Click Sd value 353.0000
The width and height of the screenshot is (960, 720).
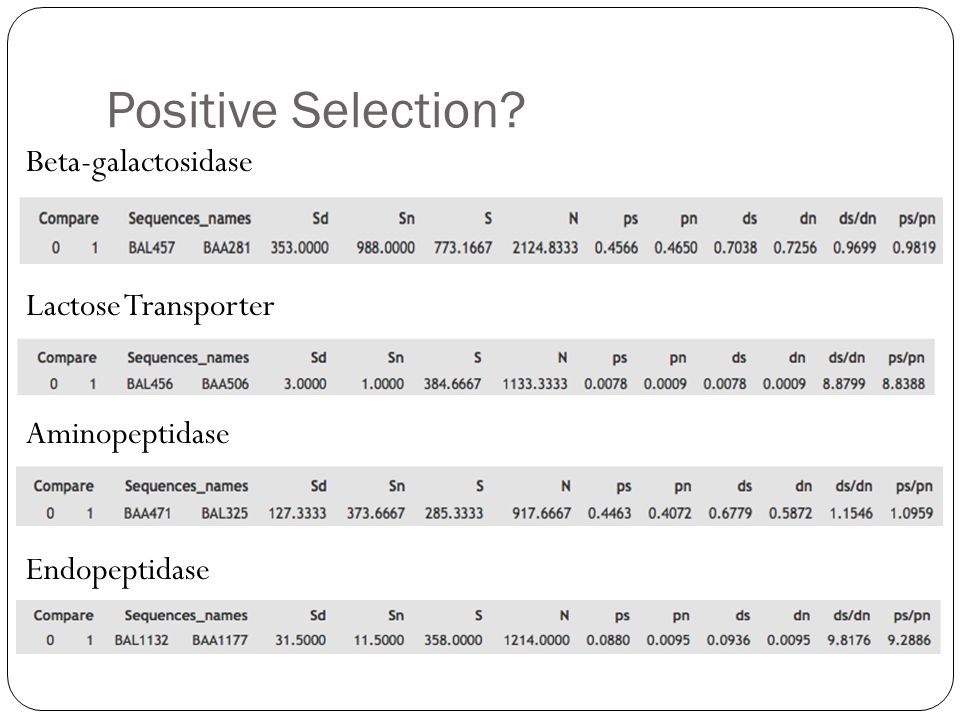tap(299, 248)
